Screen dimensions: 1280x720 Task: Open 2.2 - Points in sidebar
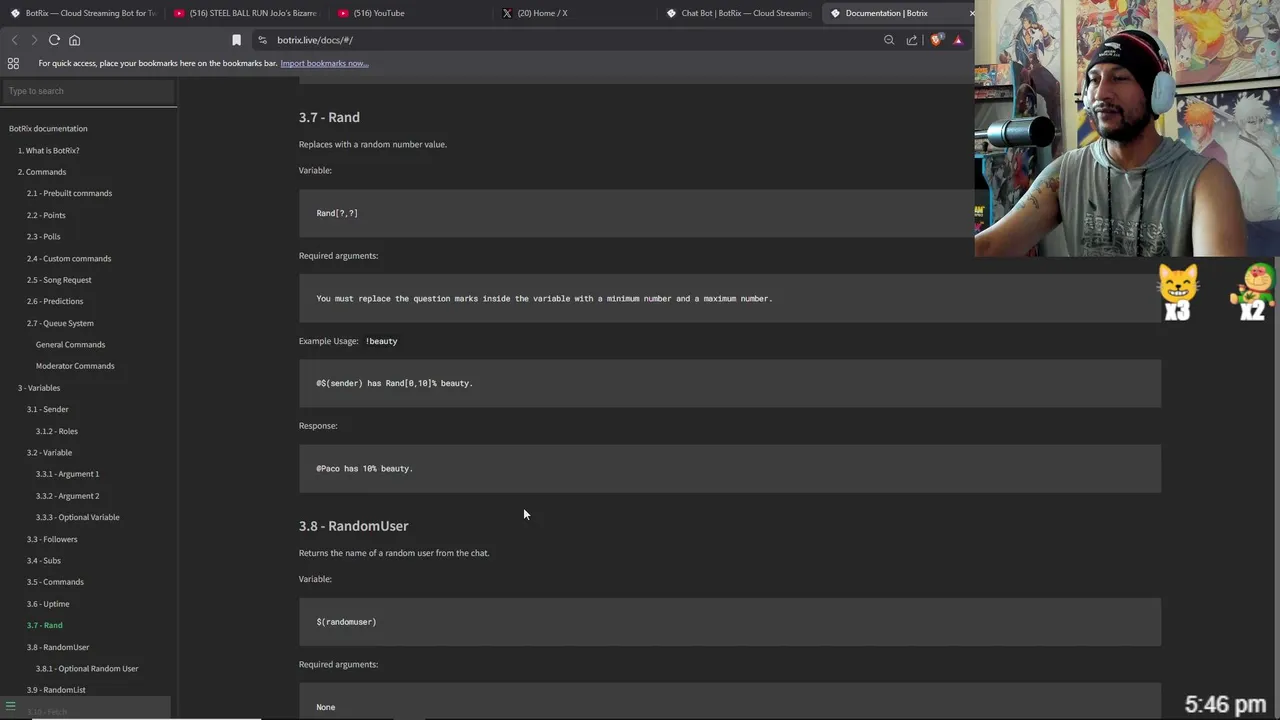[46, 215]
